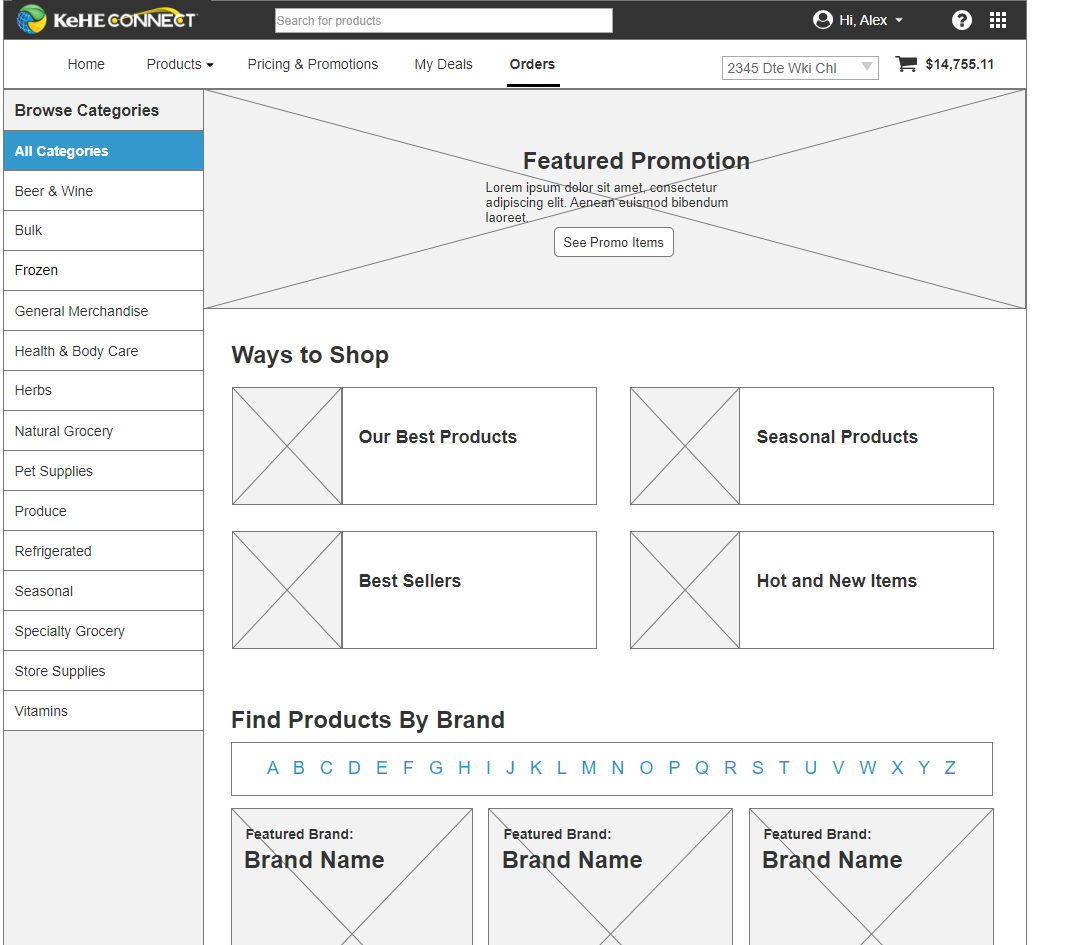Click the Seasonal Products image thumbnail
Viewport: 1073px width, 945px height.
(x=685, y=446)
